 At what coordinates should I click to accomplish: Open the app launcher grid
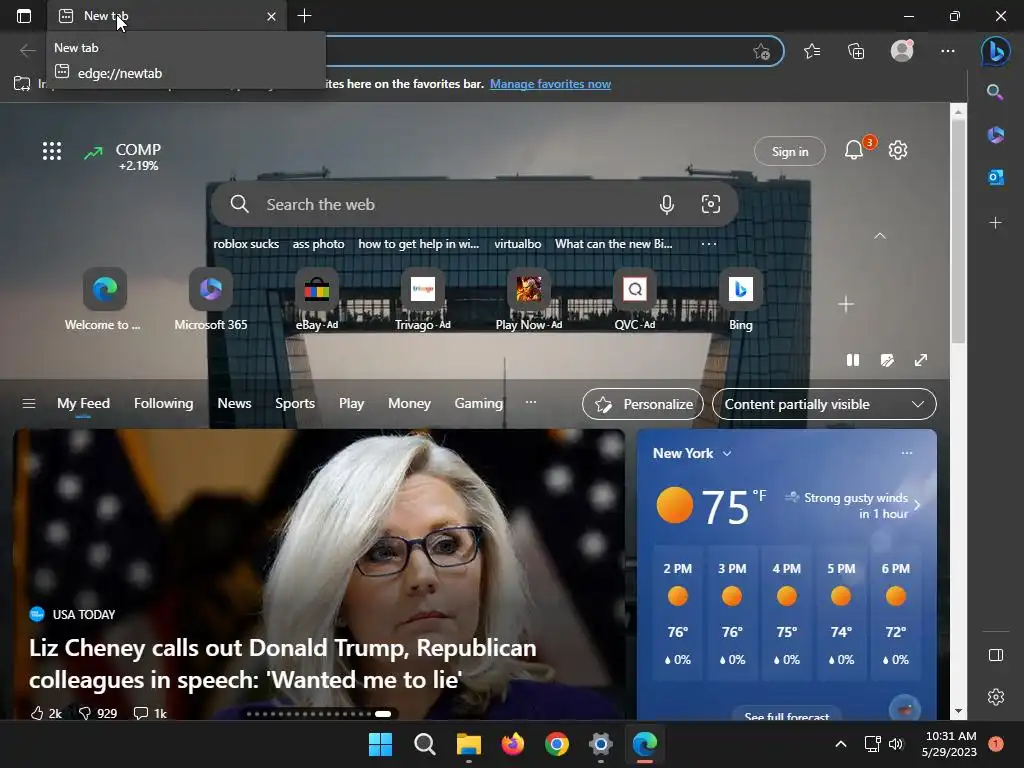click(x=52, y=152)
